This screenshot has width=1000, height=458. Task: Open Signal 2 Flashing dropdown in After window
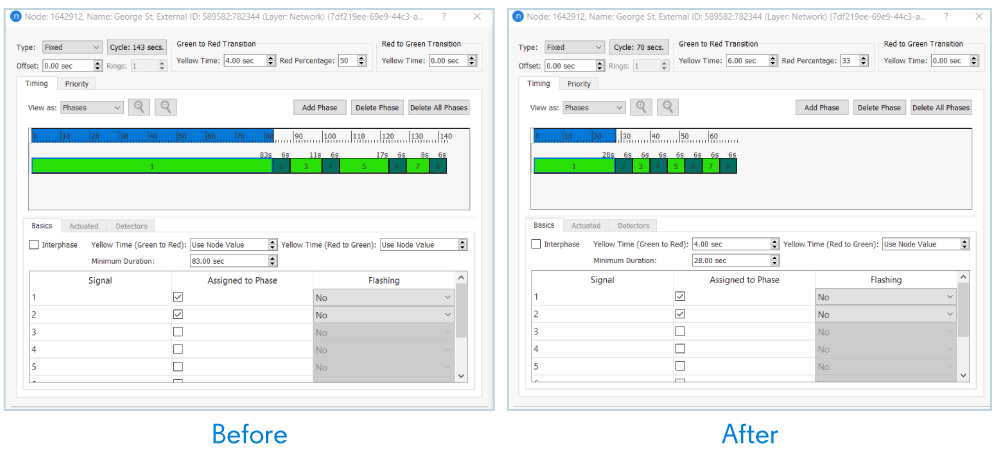pos(886,314)
